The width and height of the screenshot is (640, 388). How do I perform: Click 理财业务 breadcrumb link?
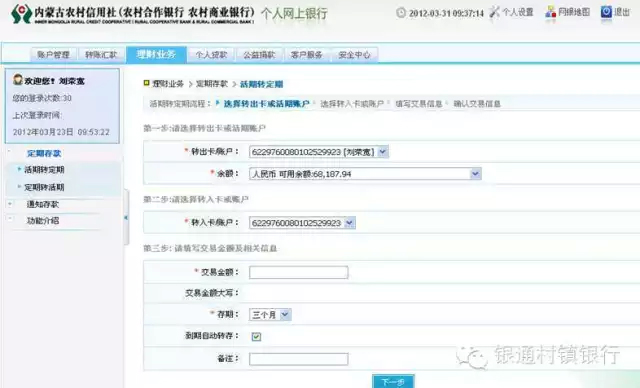click(168, 84)
